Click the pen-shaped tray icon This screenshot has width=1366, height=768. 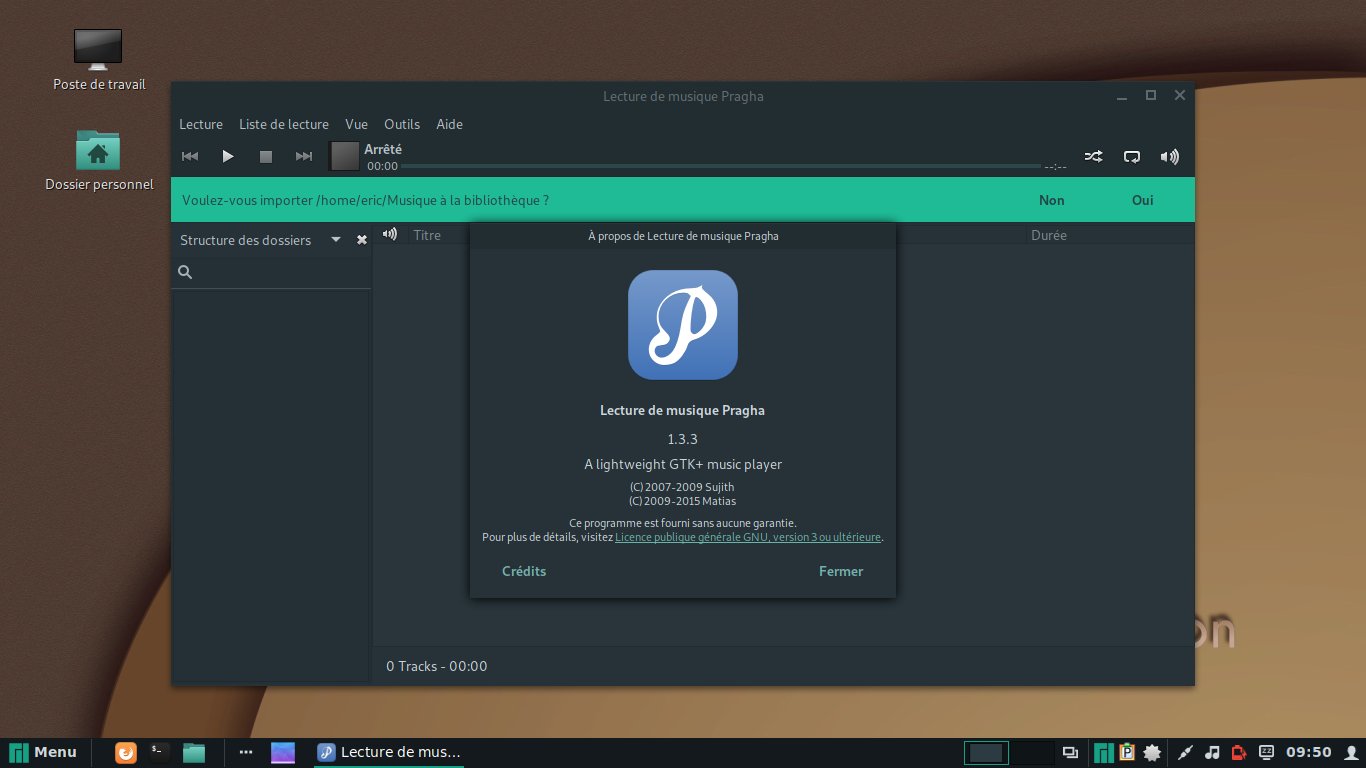click(x=1186, y=752)
